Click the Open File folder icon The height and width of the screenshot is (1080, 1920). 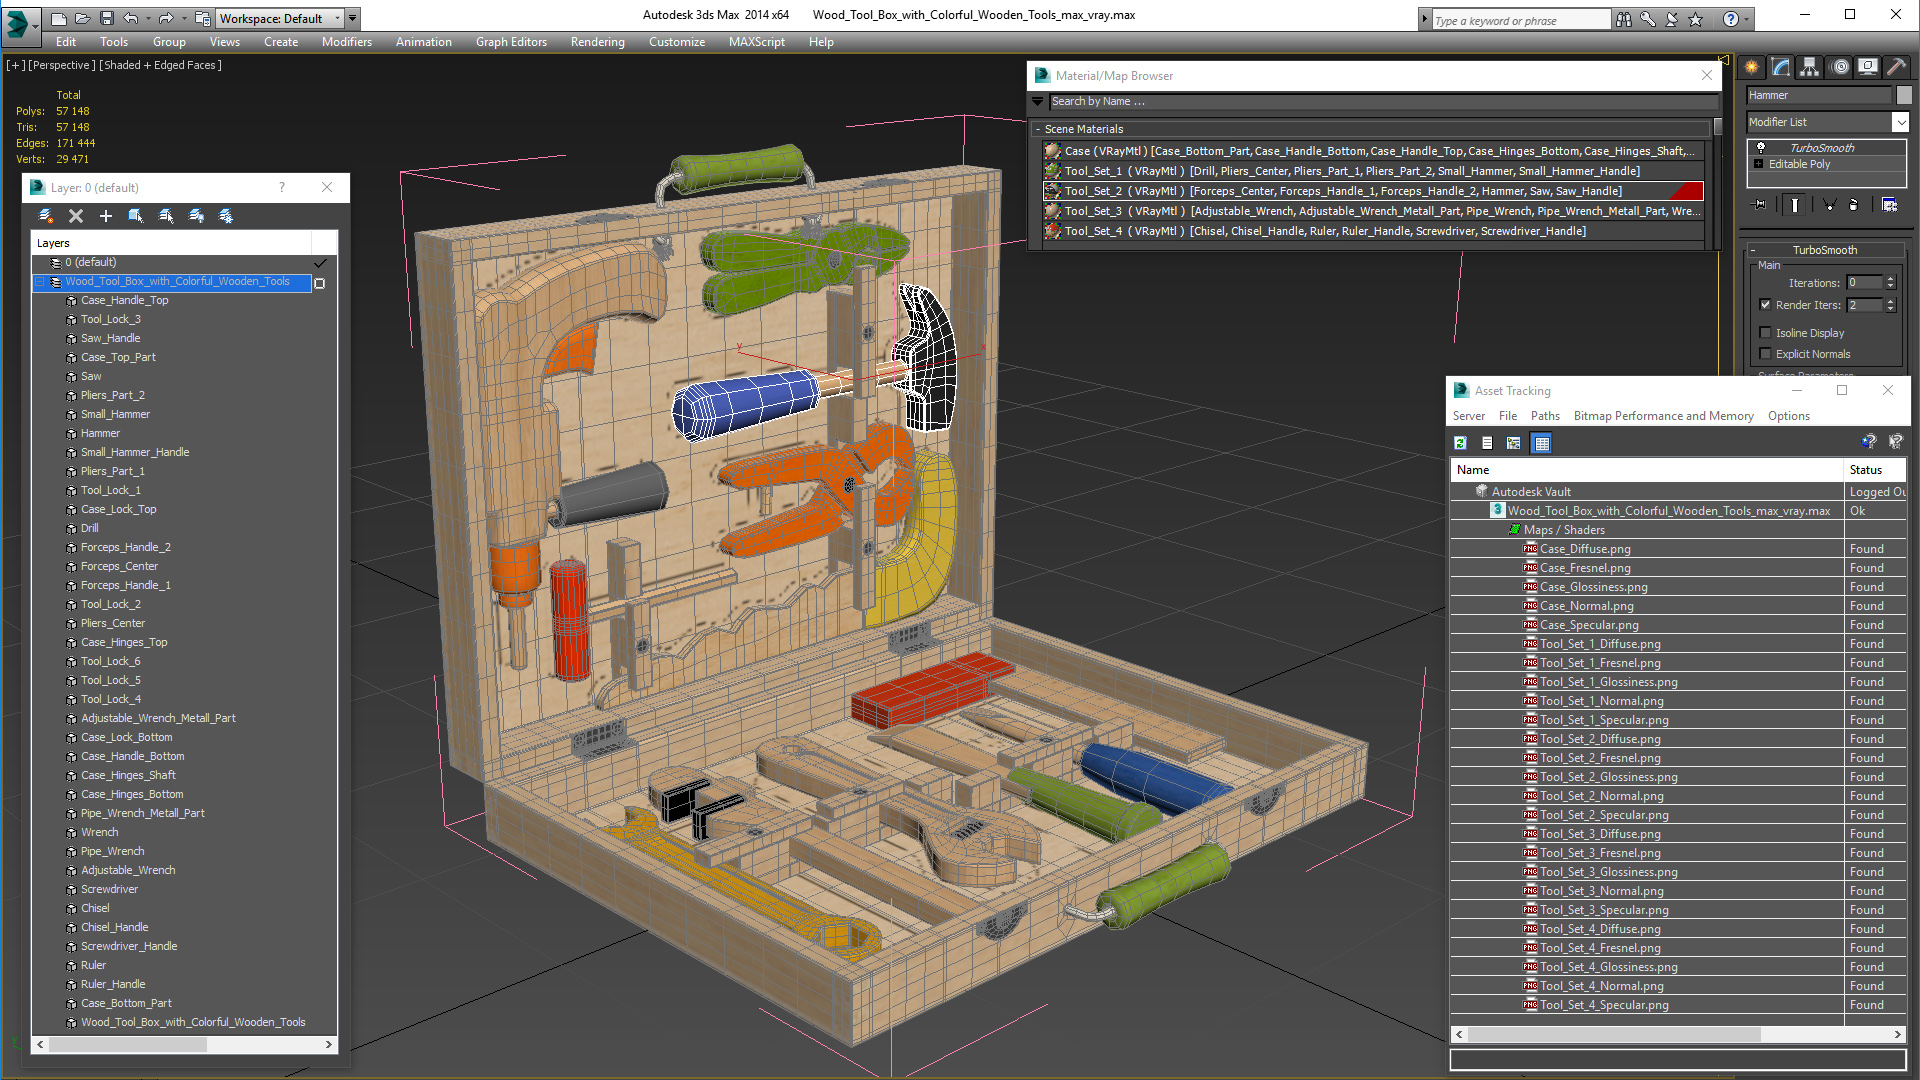pos(82,18)
